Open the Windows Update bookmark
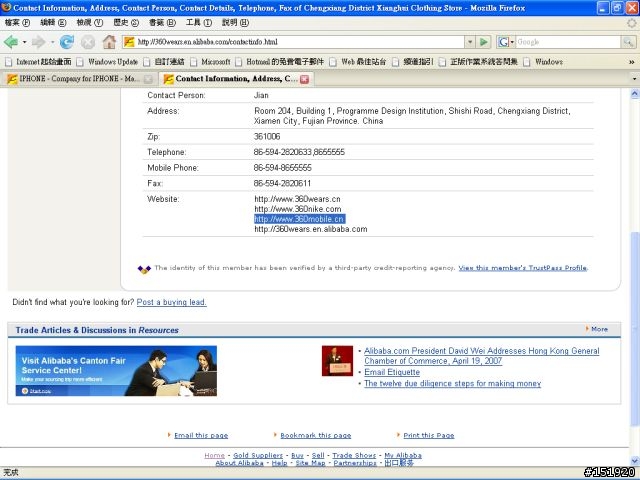This screenshot has height=480, width=640. [108, 62]
